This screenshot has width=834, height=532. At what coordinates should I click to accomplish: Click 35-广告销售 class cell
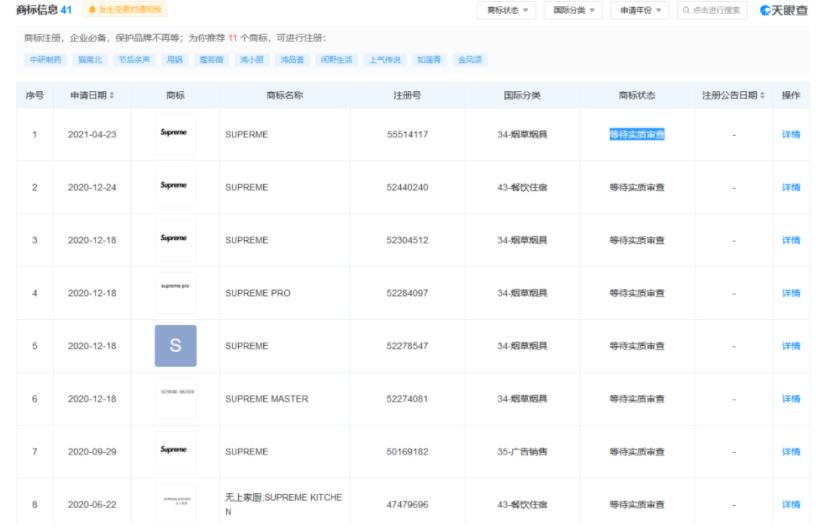522,452
